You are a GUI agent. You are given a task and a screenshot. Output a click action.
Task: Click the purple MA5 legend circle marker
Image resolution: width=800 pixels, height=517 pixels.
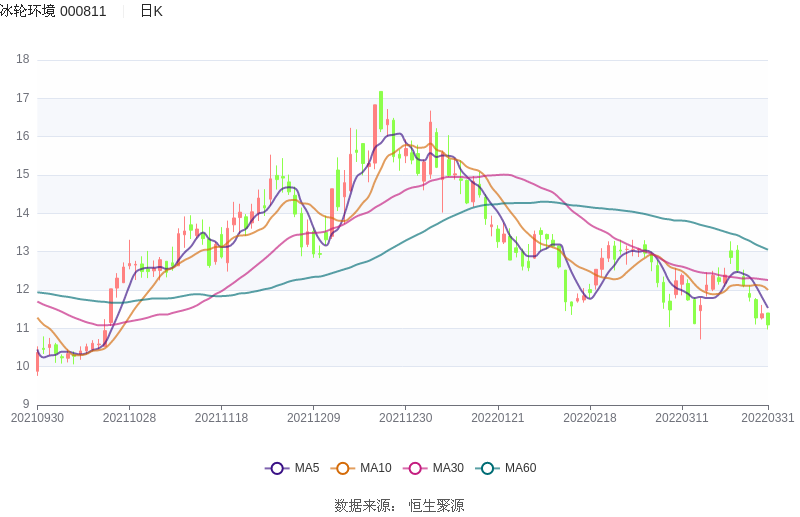coord(277,468)
